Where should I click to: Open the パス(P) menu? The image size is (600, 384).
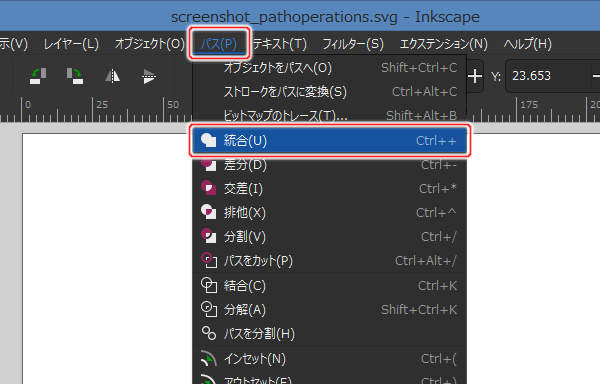click(x=219, y=44)
